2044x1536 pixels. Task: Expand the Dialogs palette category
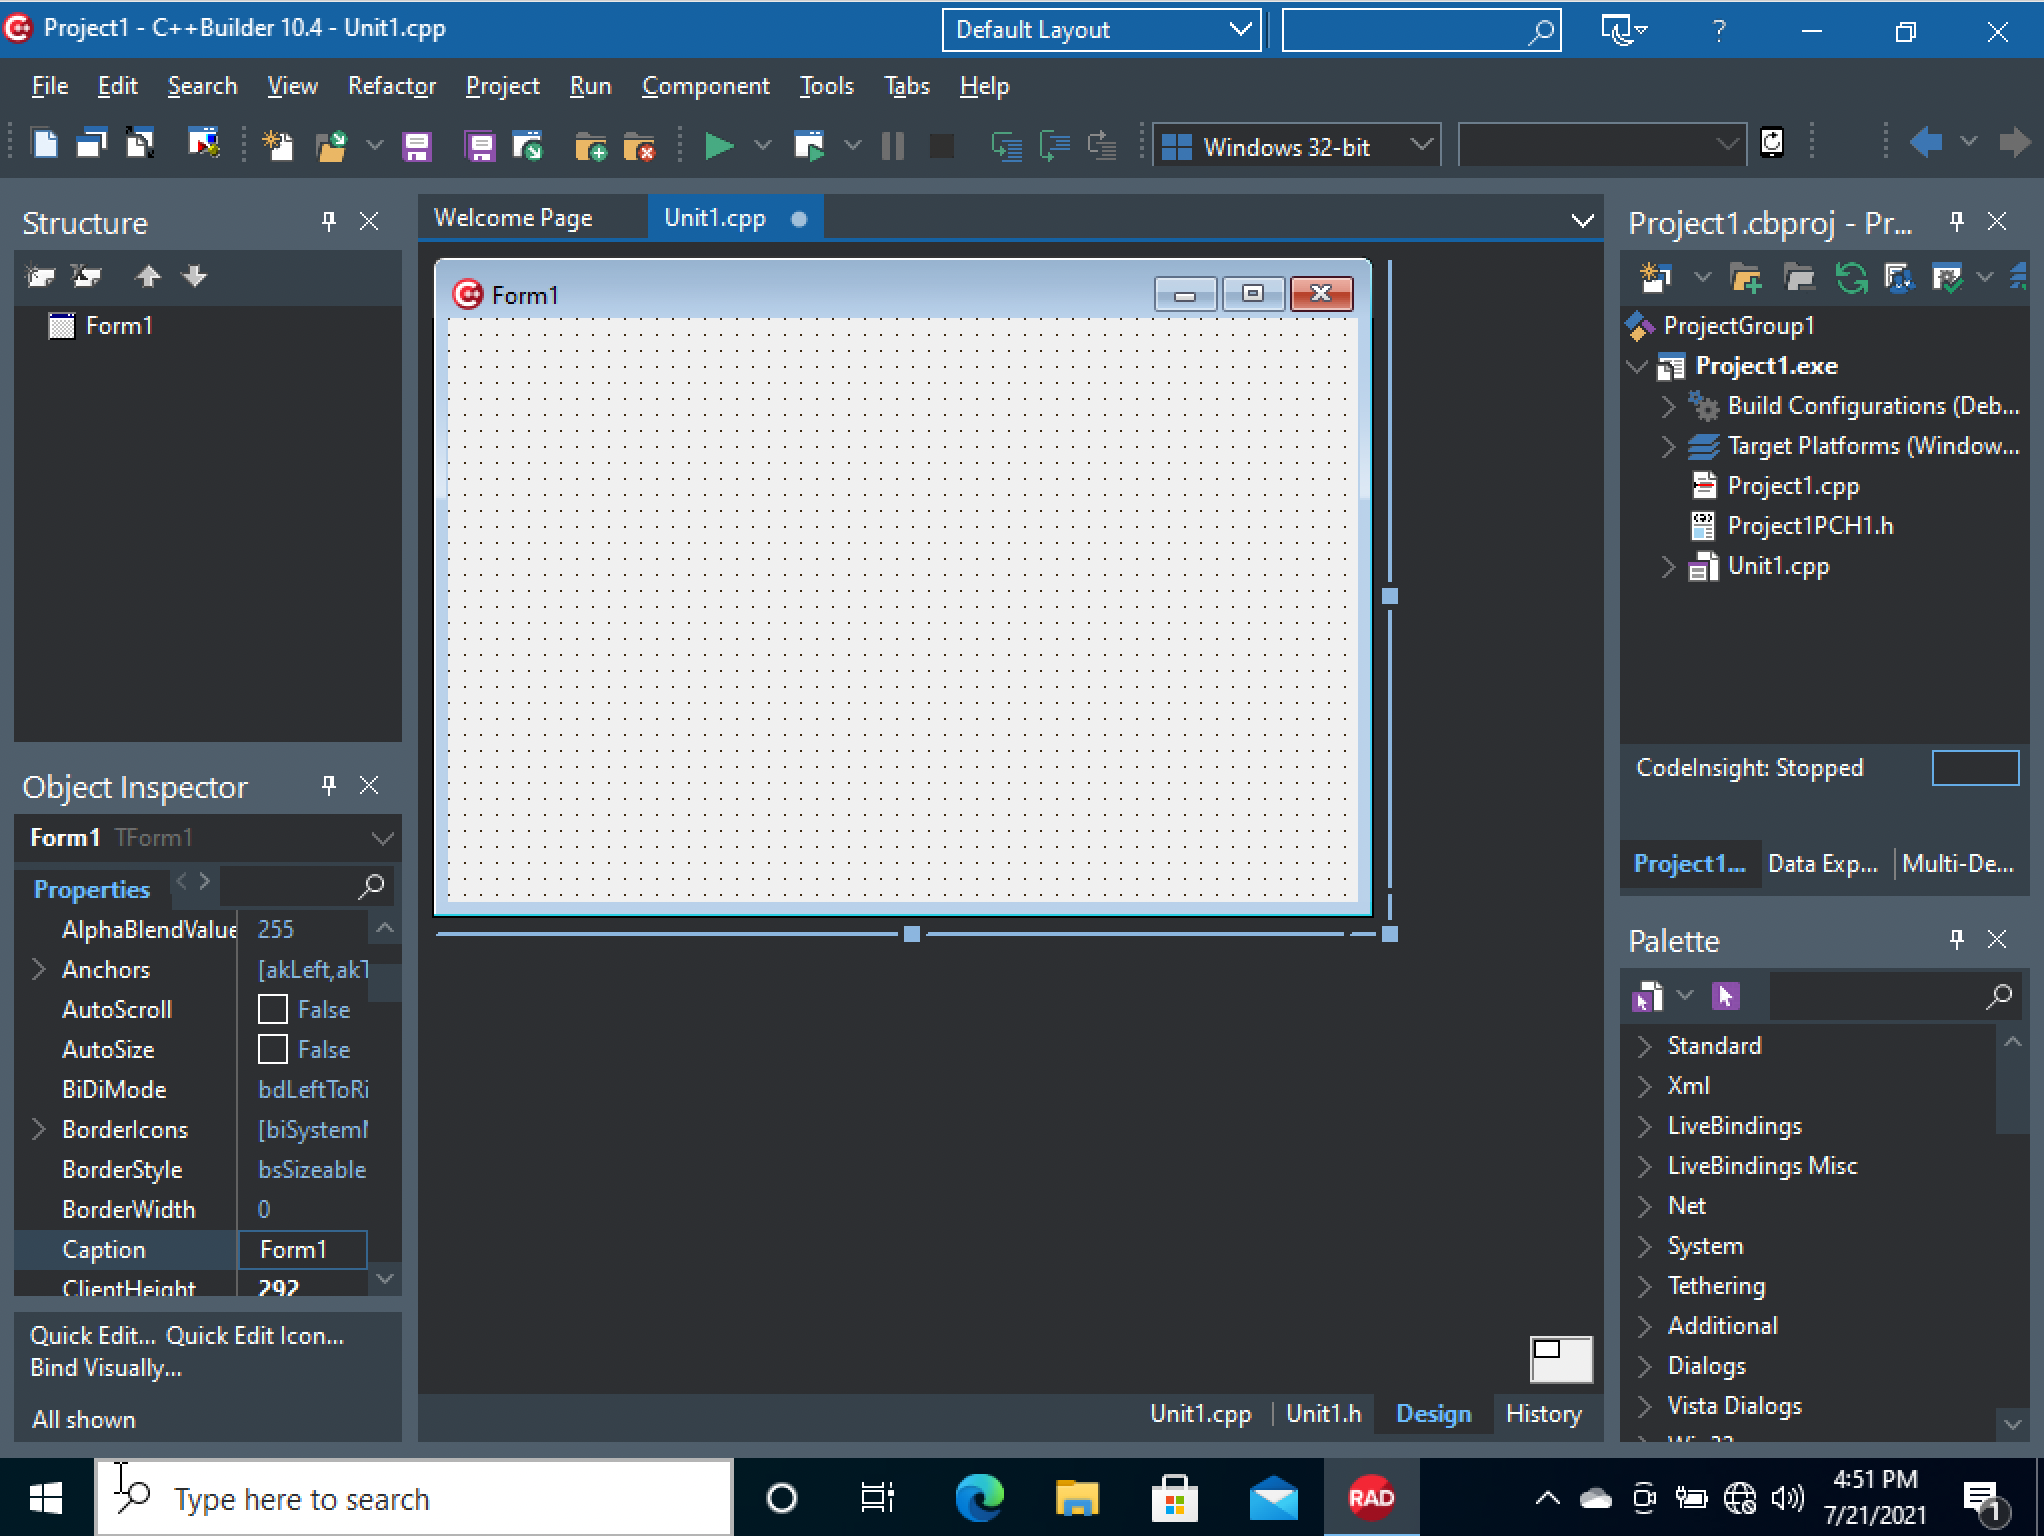click(1645, 1366)
